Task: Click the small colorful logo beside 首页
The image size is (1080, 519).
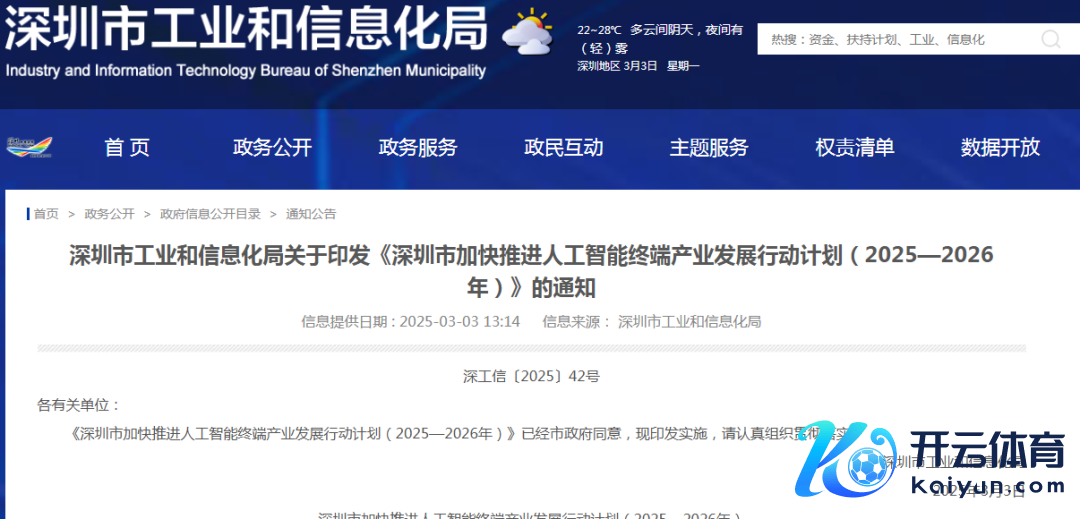Action: point(29,147)
